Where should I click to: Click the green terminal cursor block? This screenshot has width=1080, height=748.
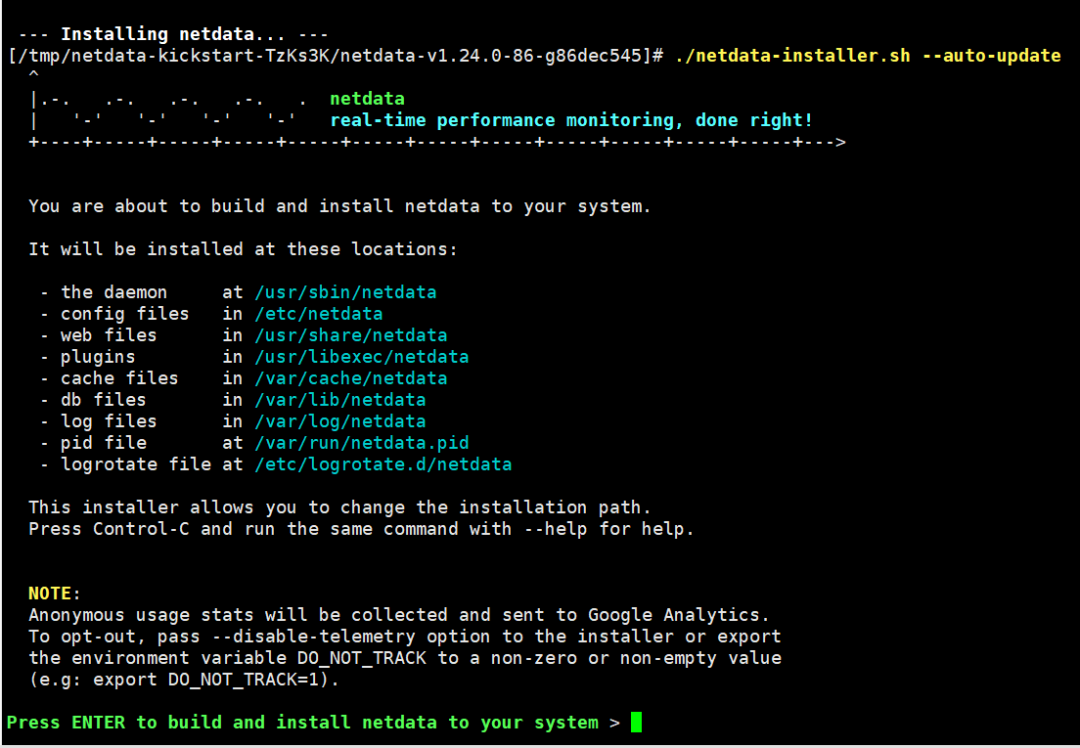[x=636, y=723]
